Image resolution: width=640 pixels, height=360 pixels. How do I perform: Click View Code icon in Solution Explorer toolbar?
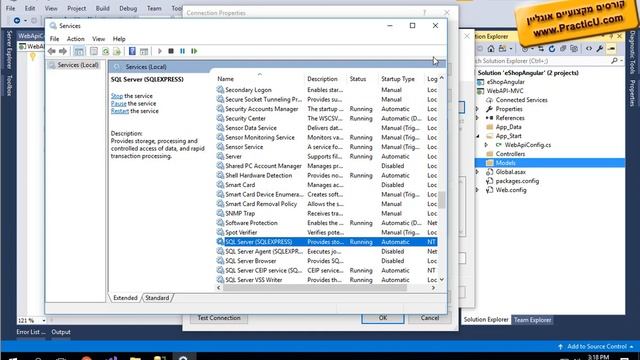pos(589,49)
